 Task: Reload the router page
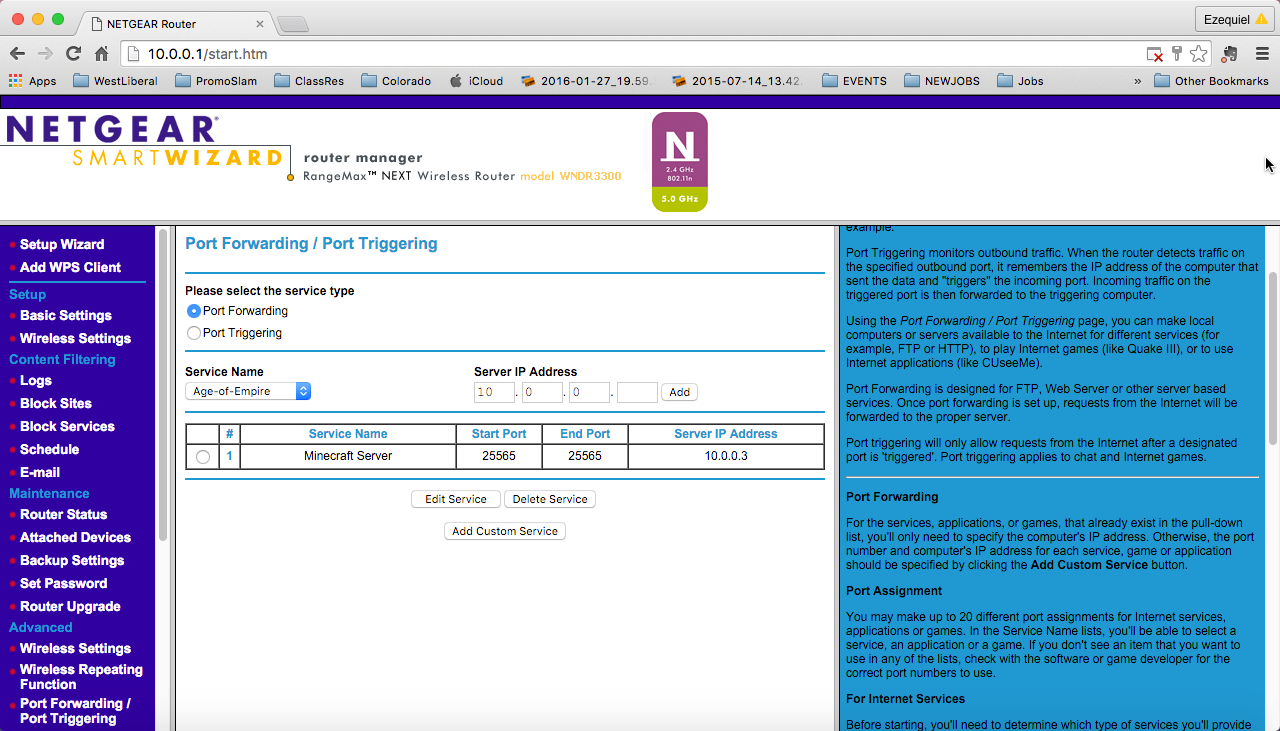point(73,54)
